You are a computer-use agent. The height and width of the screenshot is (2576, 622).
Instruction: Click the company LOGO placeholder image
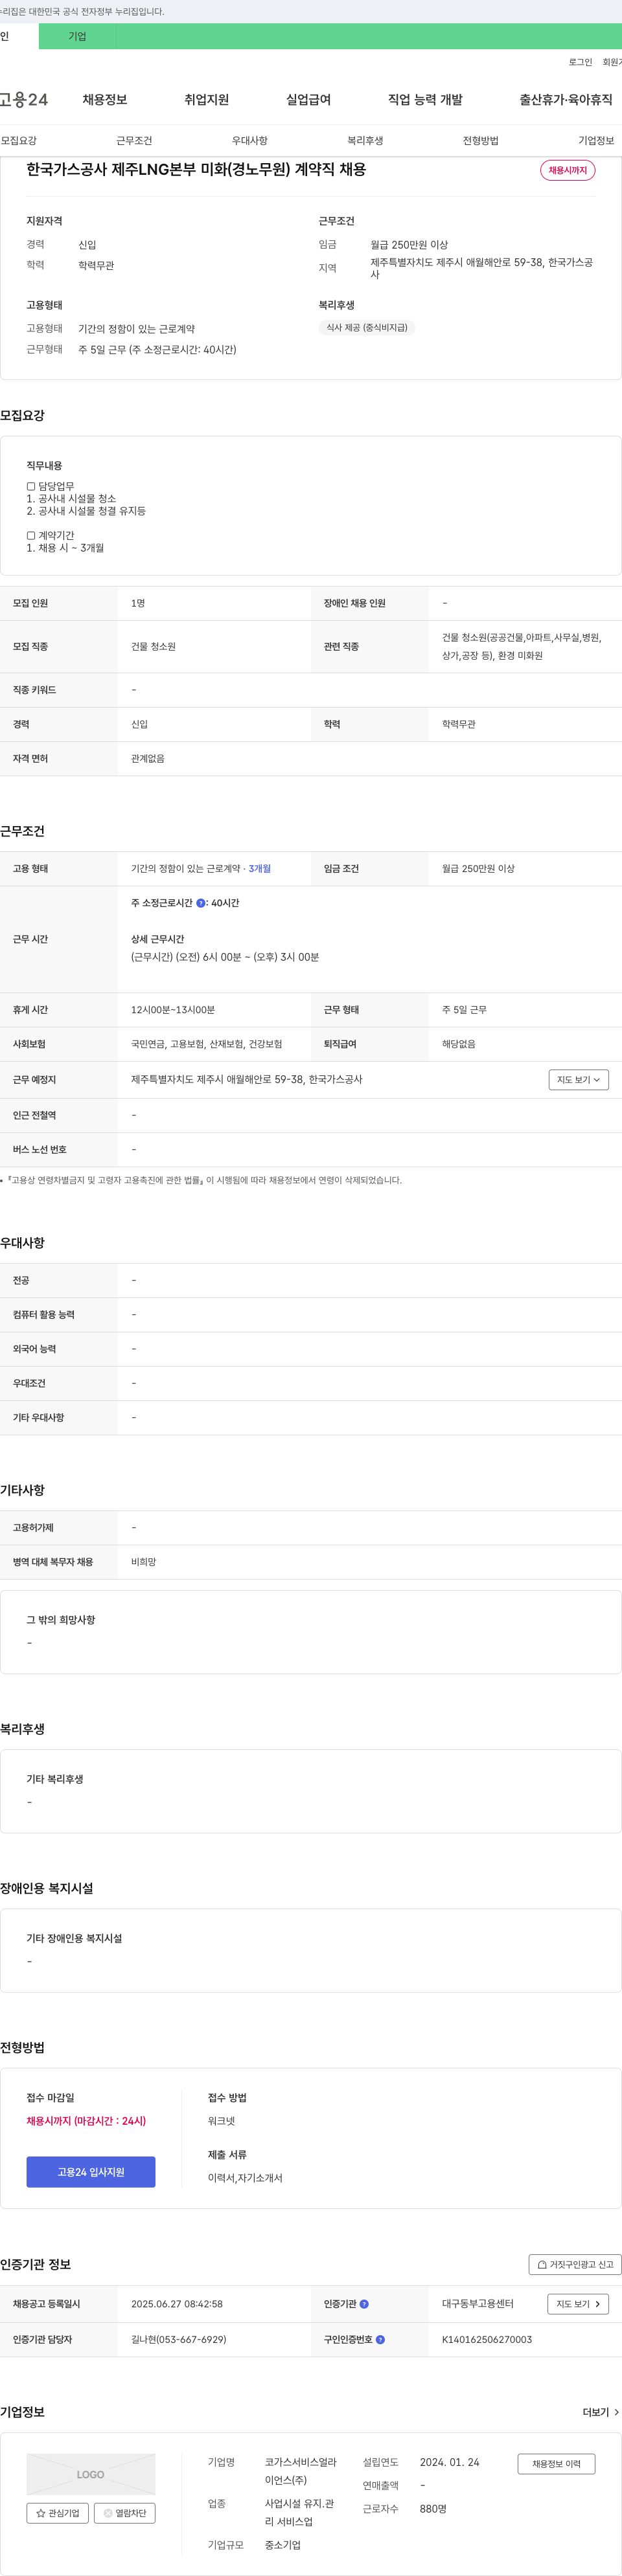click(91, 2474)
